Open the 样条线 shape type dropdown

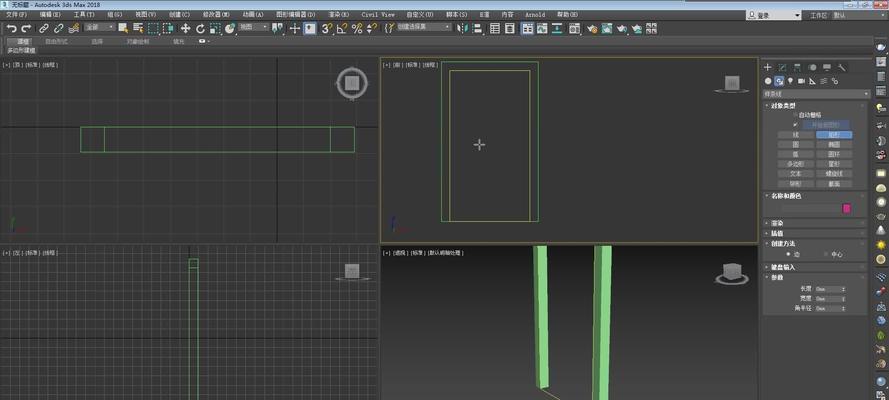(x=816, y=93)
